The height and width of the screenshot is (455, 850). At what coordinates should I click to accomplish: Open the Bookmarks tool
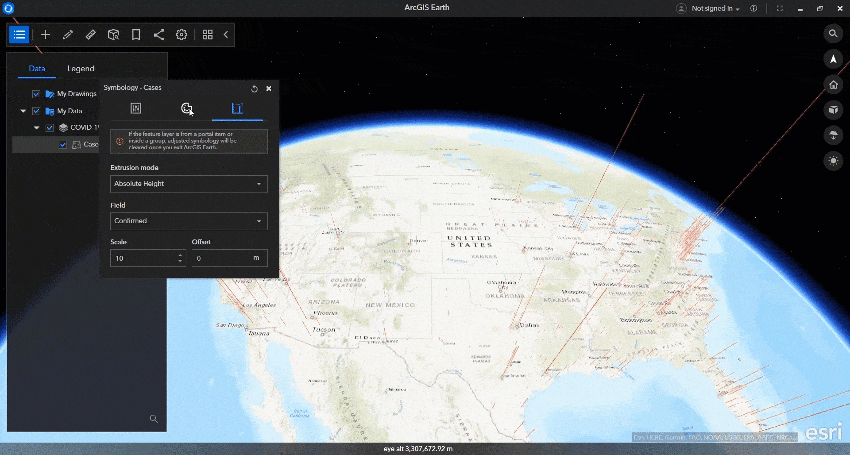click(136, 35)
